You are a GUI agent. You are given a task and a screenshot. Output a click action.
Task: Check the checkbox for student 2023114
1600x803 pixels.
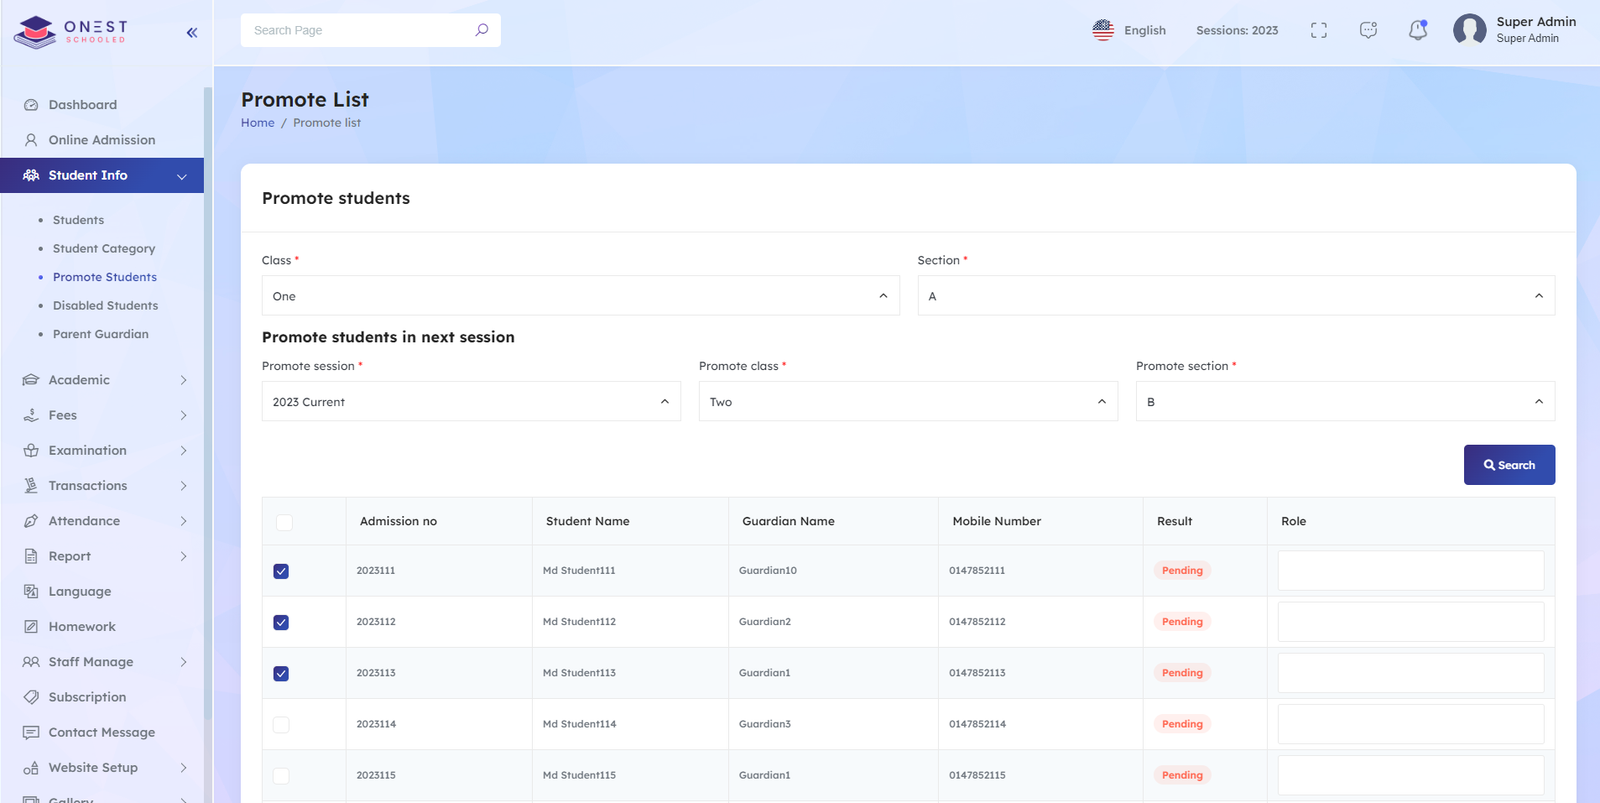[x=281, y=724]
